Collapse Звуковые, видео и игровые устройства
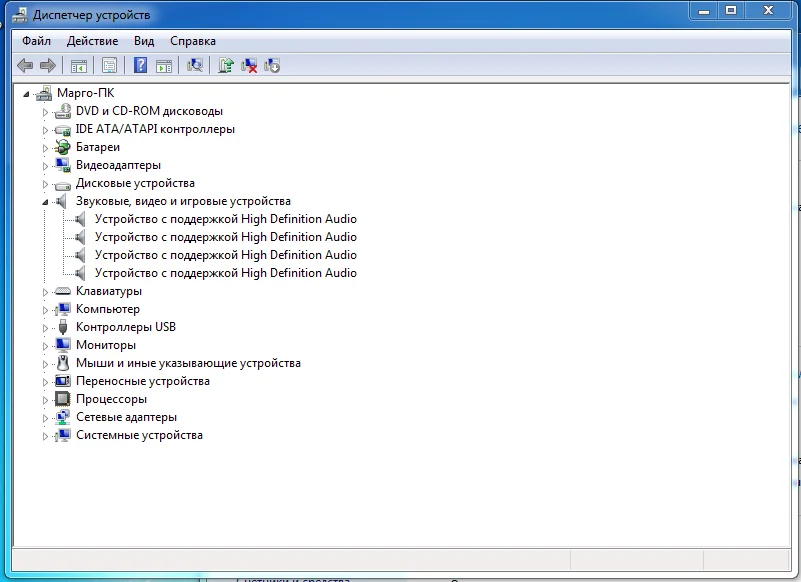Image resolution: width=801 pixels, height=582 pixels. [x=45, y=202]
